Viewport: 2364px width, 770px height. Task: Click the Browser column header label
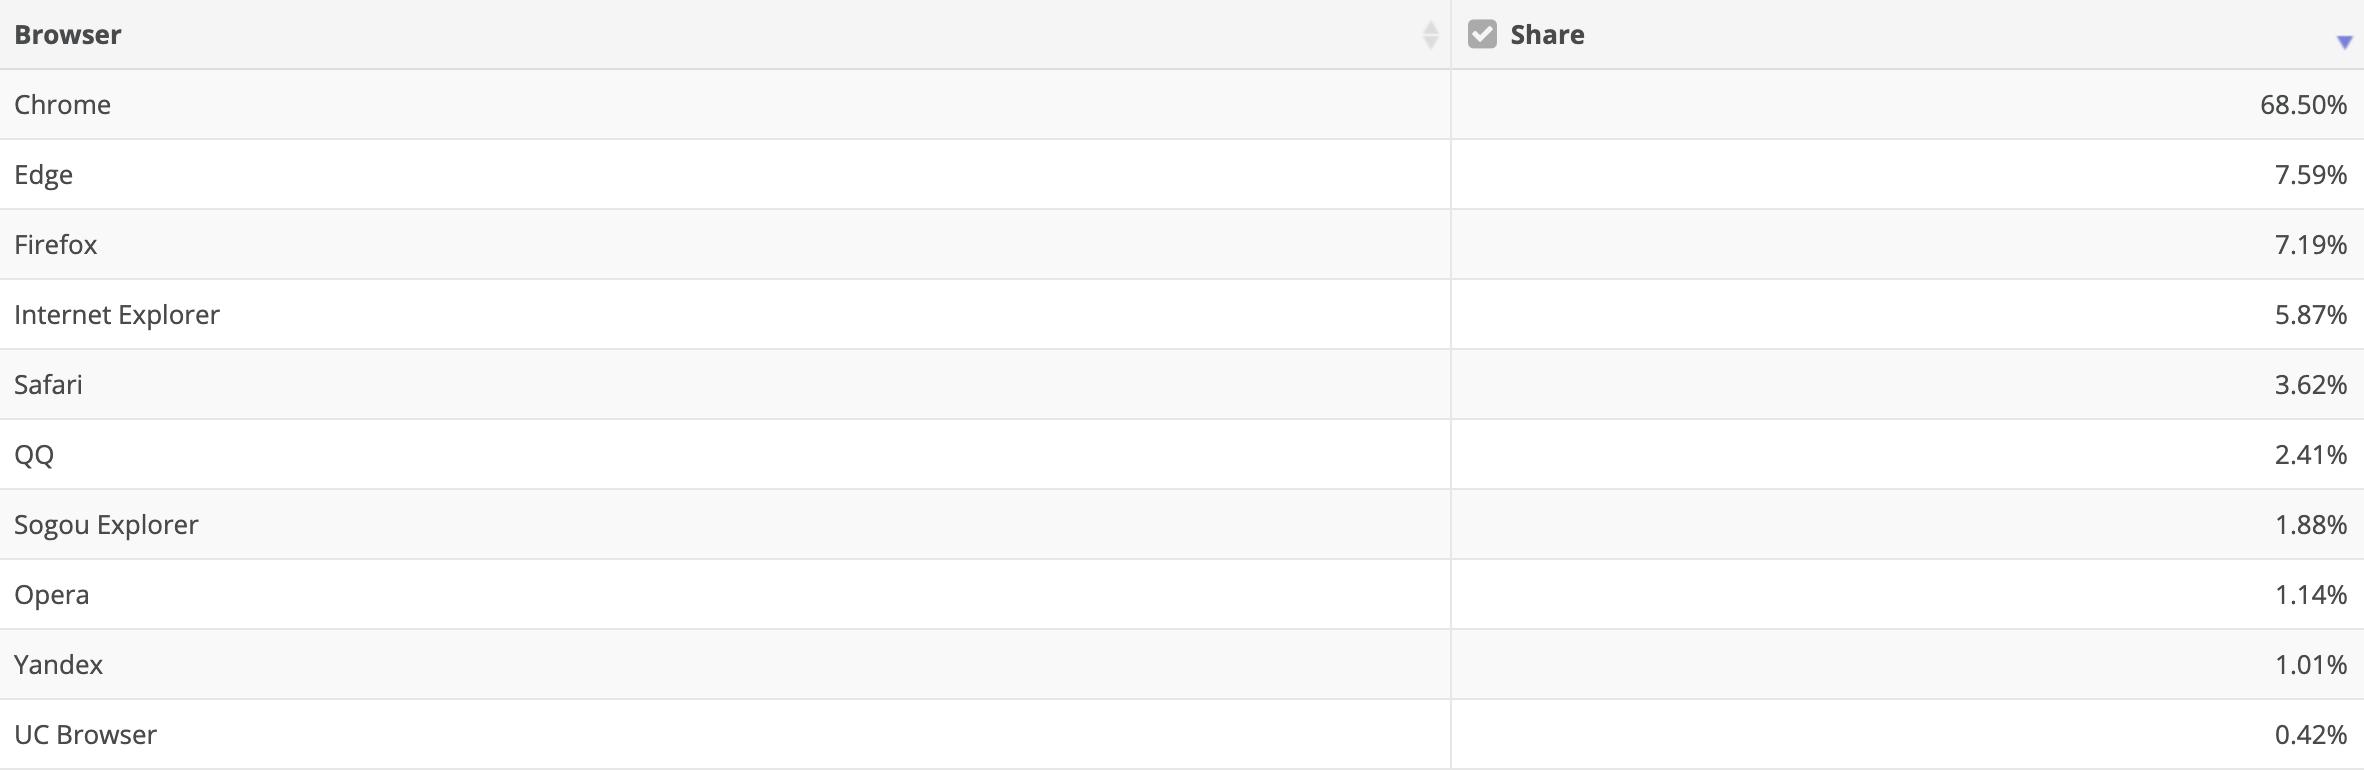(x=68, y=35)
